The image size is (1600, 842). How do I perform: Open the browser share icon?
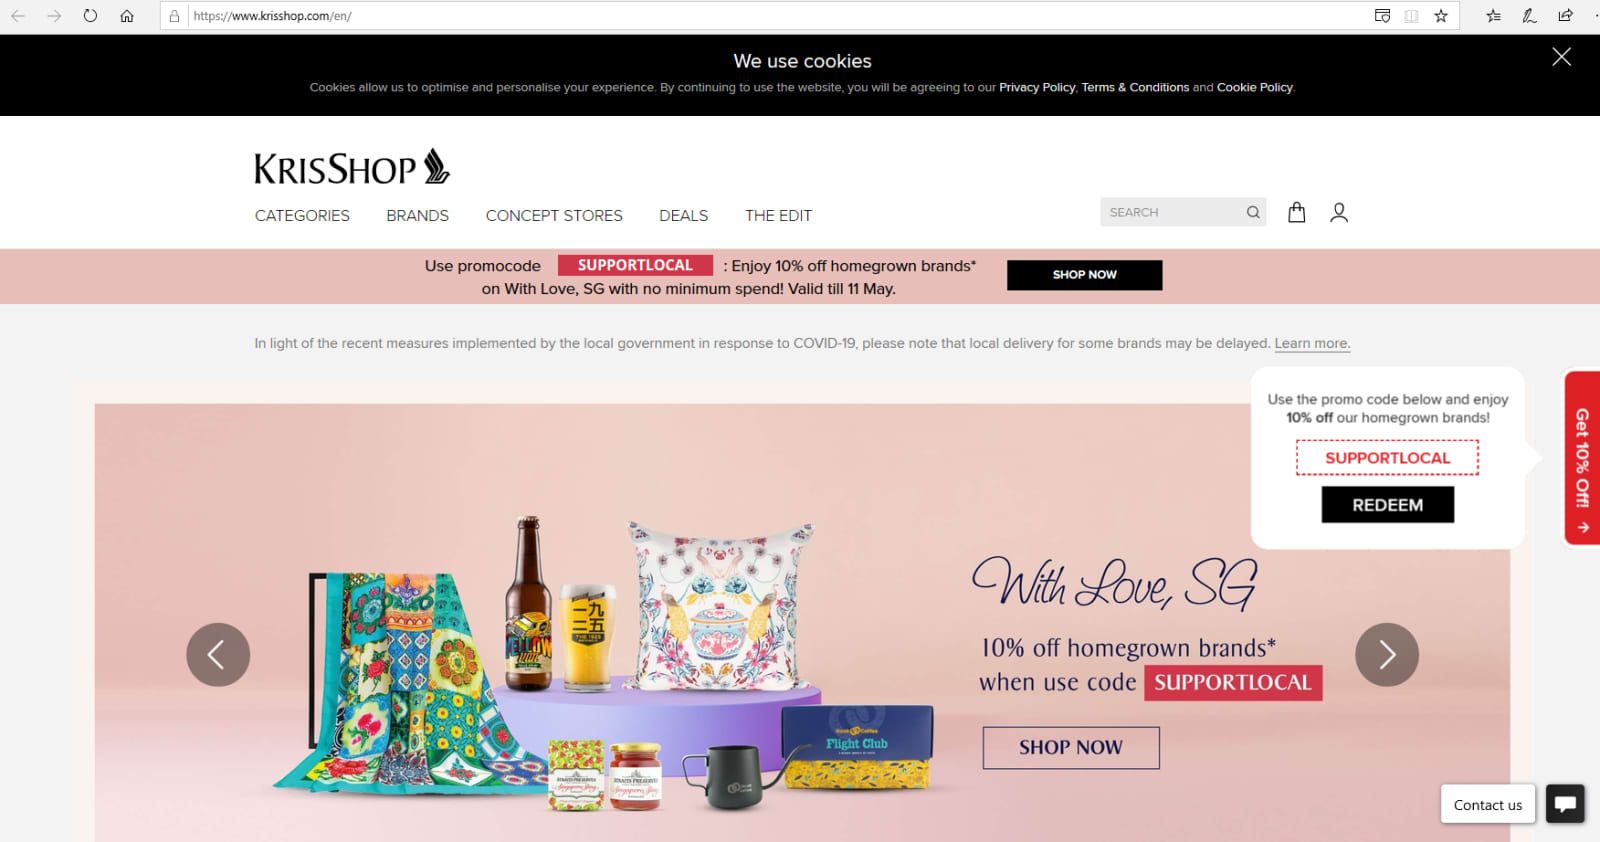(x=1565, y=16)
